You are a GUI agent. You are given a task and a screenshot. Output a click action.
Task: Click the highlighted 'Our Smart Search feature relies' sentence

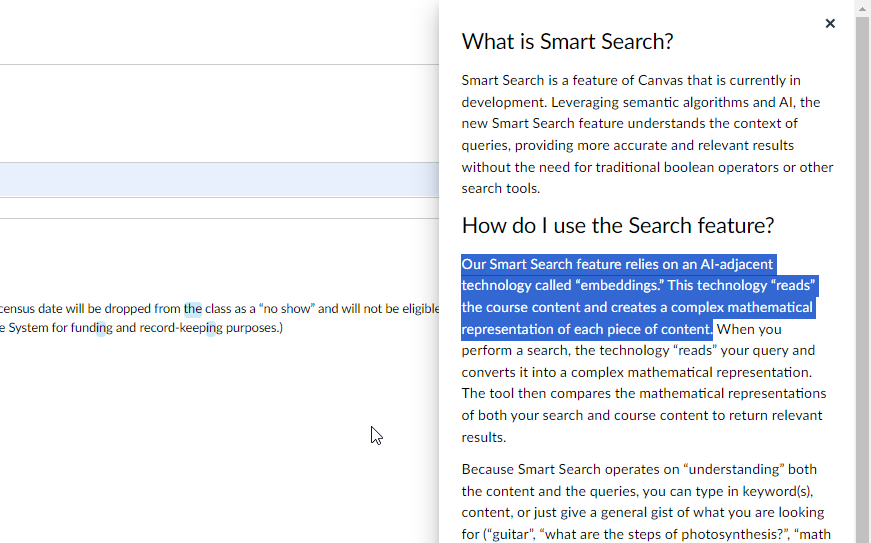pyautogui.click(x=639, y=296)
